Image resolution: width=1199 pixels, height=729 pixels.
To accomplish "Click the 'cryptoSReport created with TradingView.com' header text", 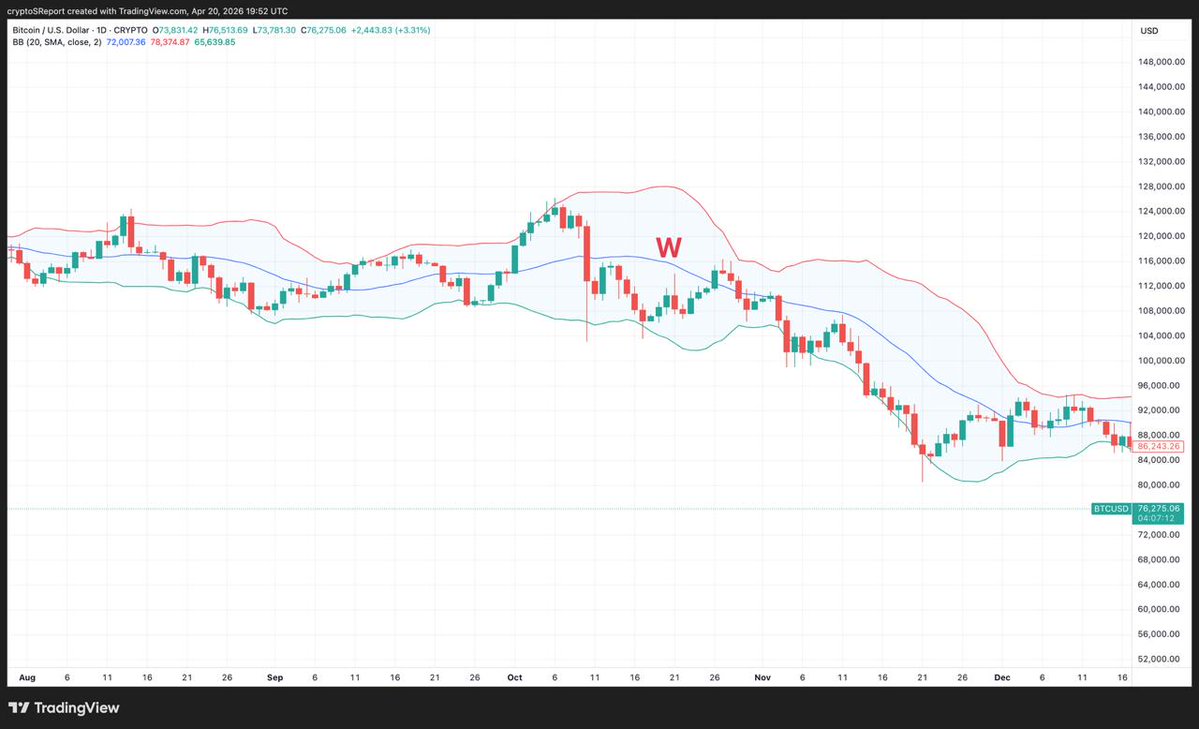I will tap(97, 11).
